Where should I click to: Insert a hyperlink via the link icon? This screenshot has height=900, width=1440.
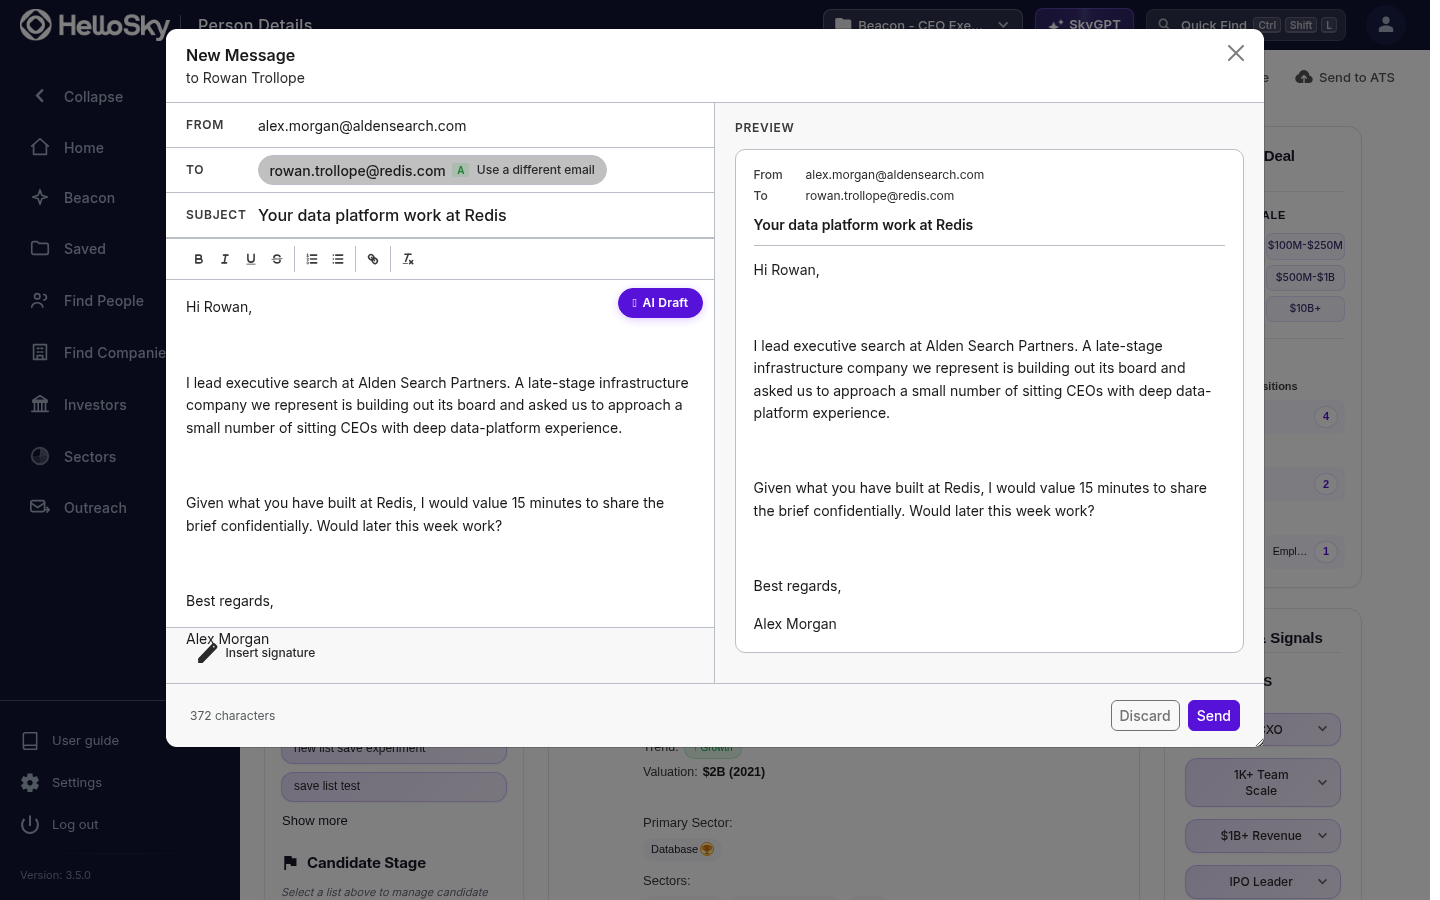tap(373, 259)
